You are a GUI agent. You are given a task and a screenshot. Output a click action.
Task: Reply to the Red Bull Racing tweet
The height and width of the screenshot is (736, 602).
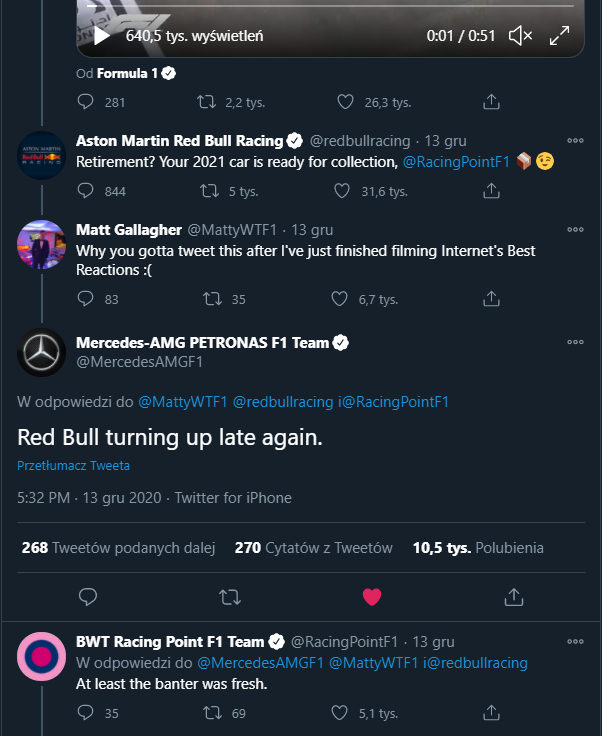(86, 191)
